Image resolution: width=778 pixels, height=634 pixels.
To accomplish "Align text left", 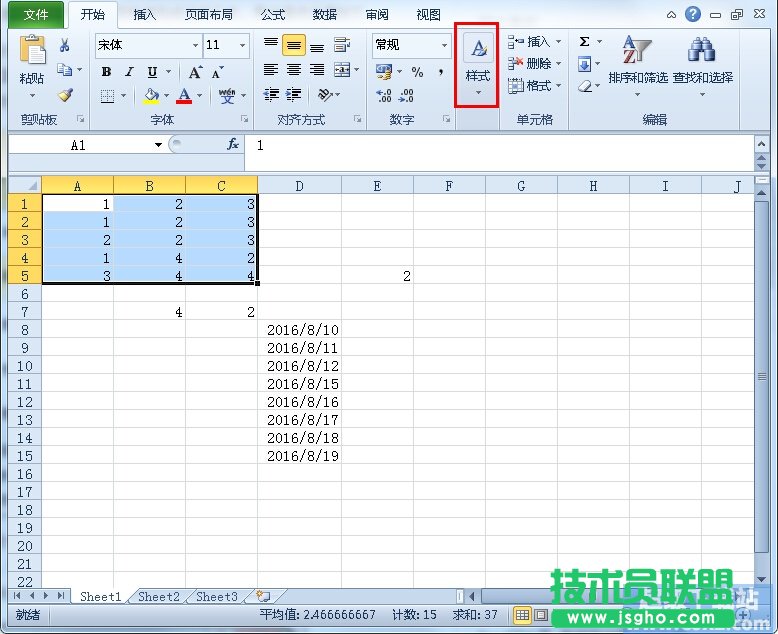I will pyautogui.click(x=270, y=70).
